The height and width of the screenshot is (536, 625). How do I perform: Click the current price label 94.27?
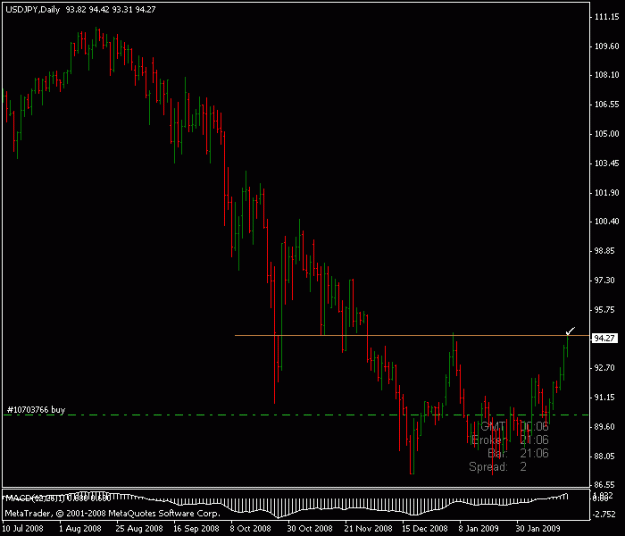(x=604, y=338)
